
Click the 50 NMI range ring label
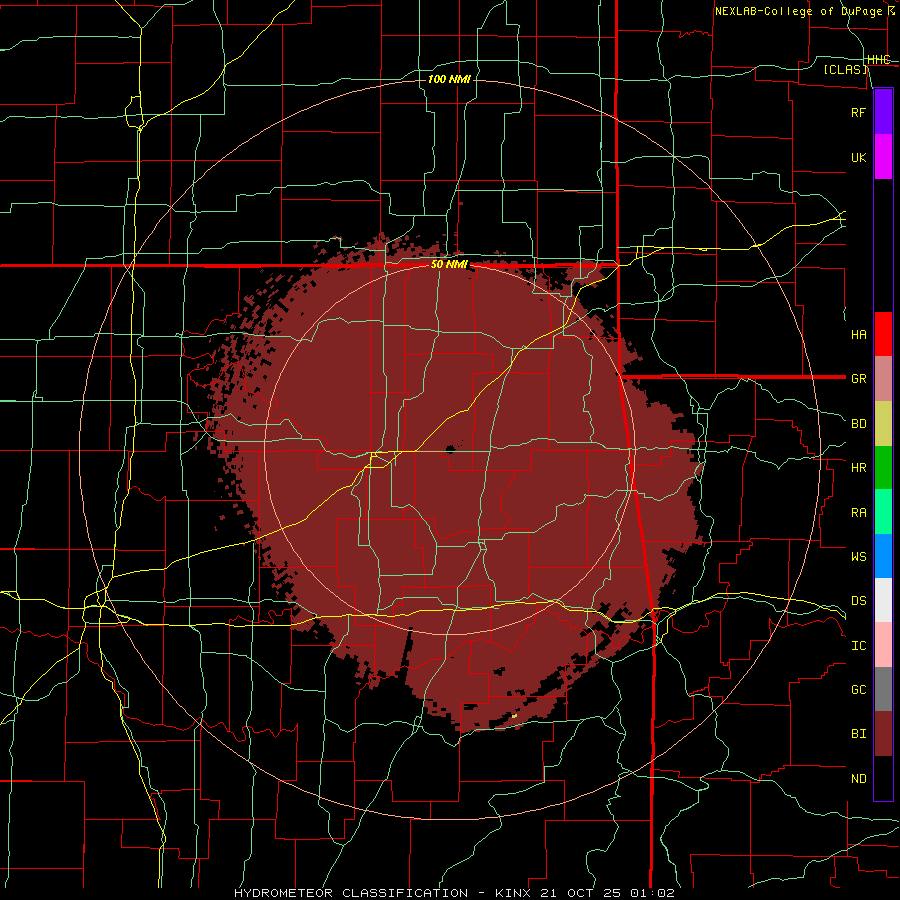(x=449, y=265)
